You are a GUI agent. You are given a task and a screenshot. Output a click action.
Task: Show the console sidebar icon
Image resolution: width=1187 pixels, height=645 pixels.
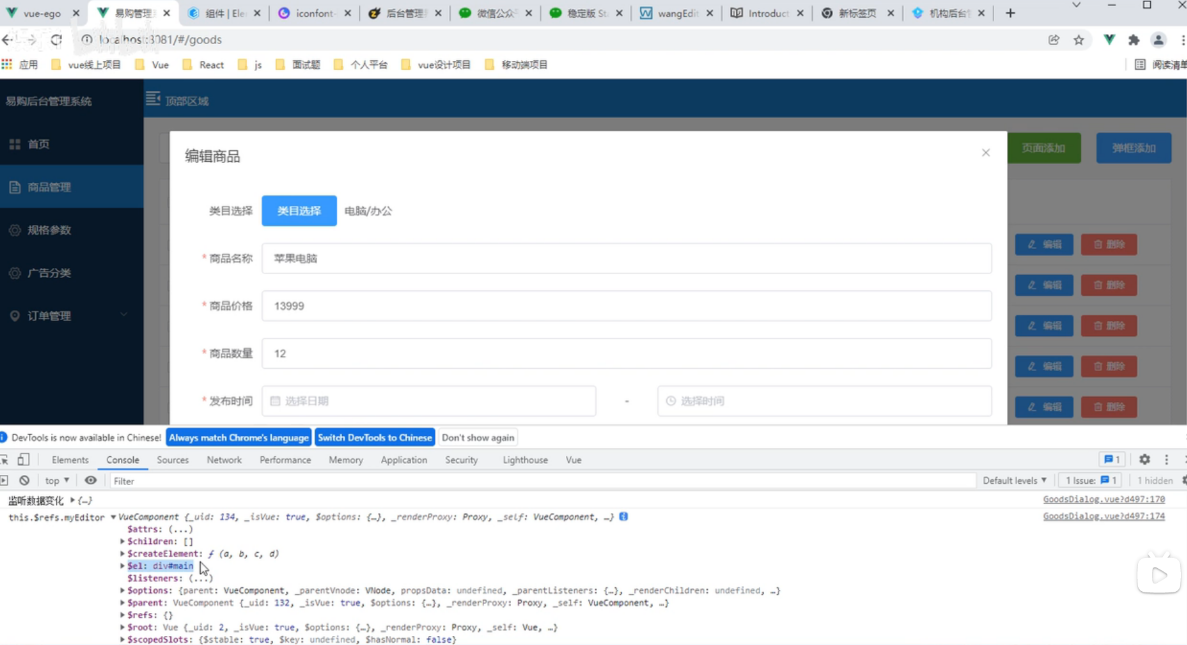point(5,480)
